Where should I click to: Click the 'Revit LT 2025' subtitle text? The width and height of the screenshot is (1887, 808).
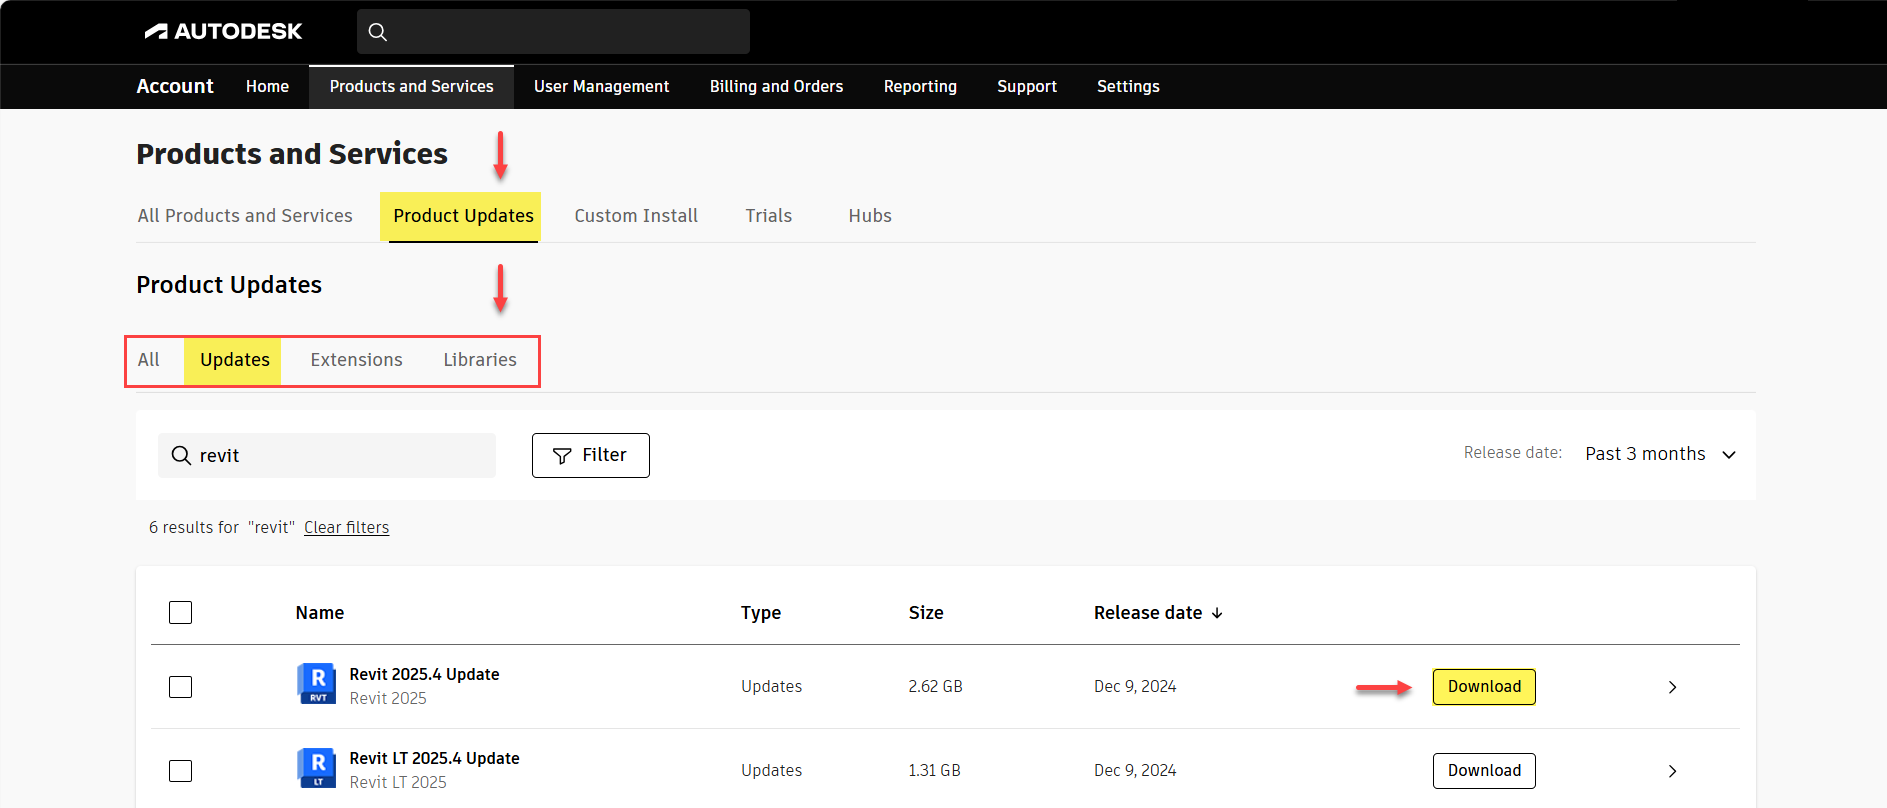pos(398,782)
